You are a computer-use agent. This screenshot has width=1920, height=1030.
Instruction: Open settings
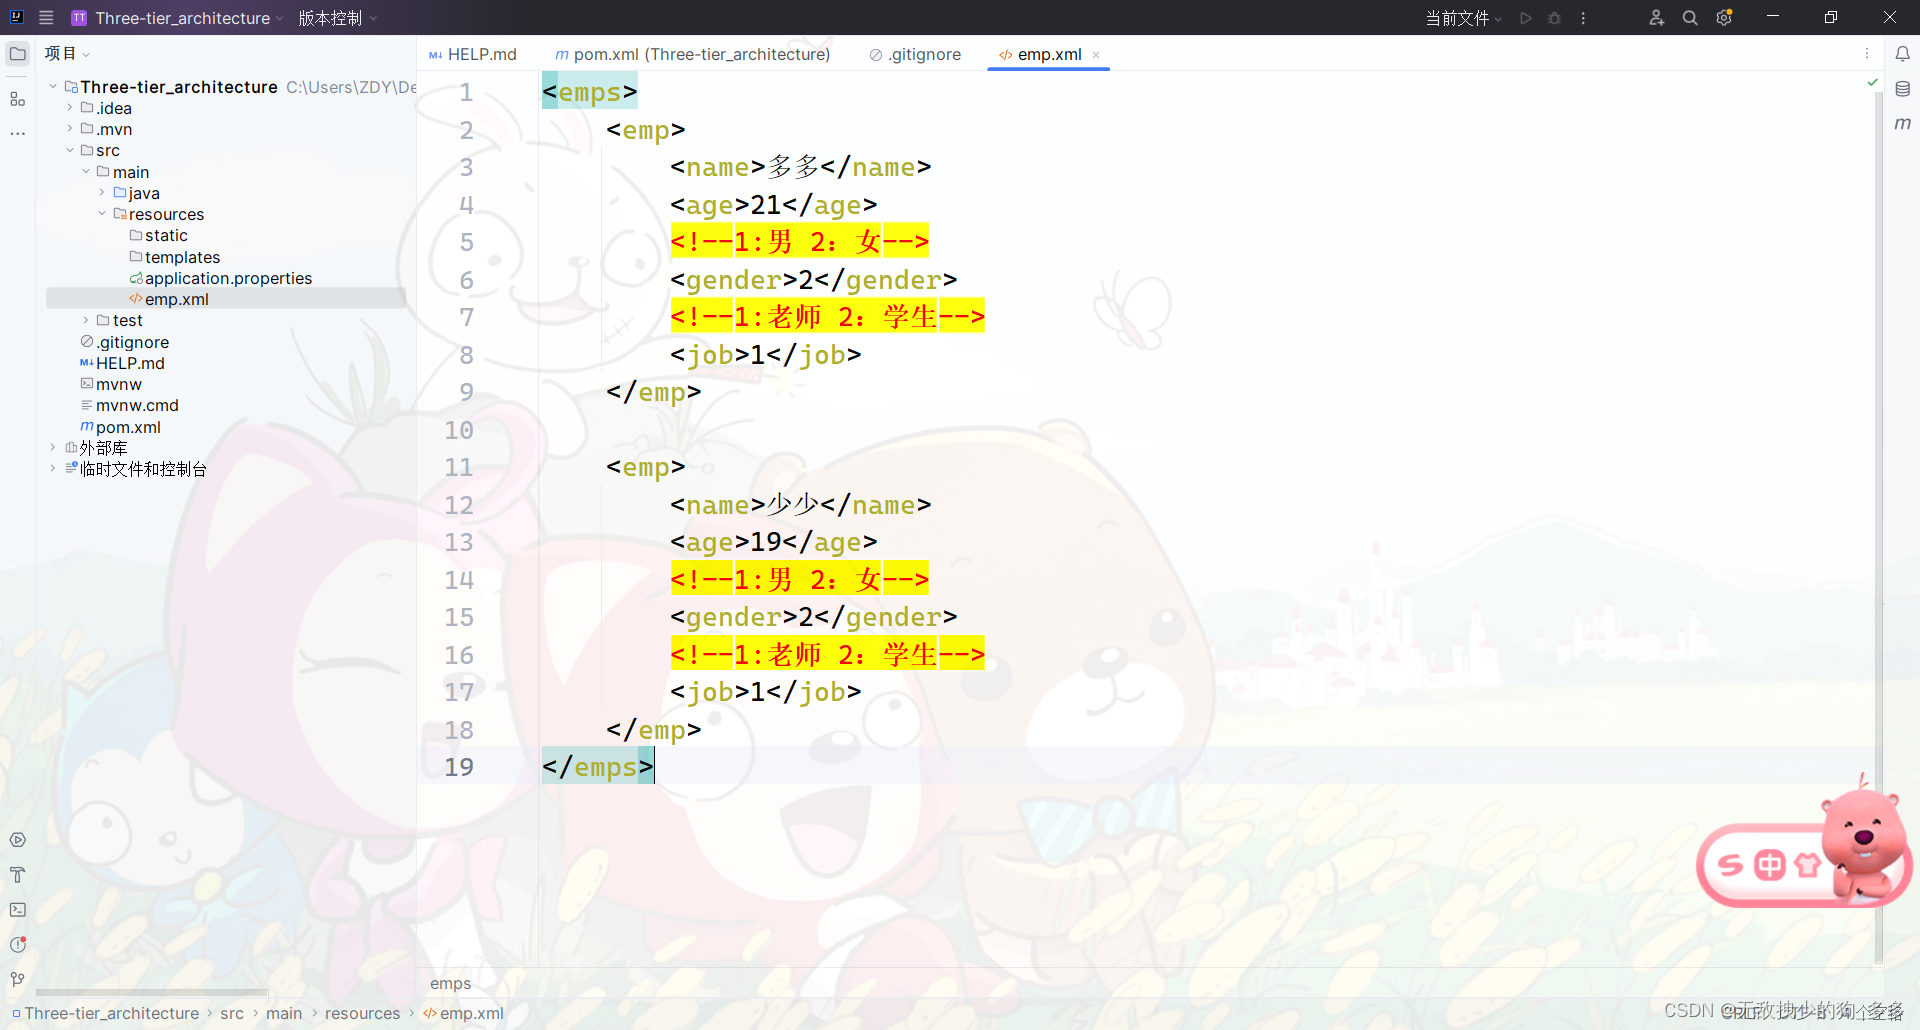coord(1724,17)
